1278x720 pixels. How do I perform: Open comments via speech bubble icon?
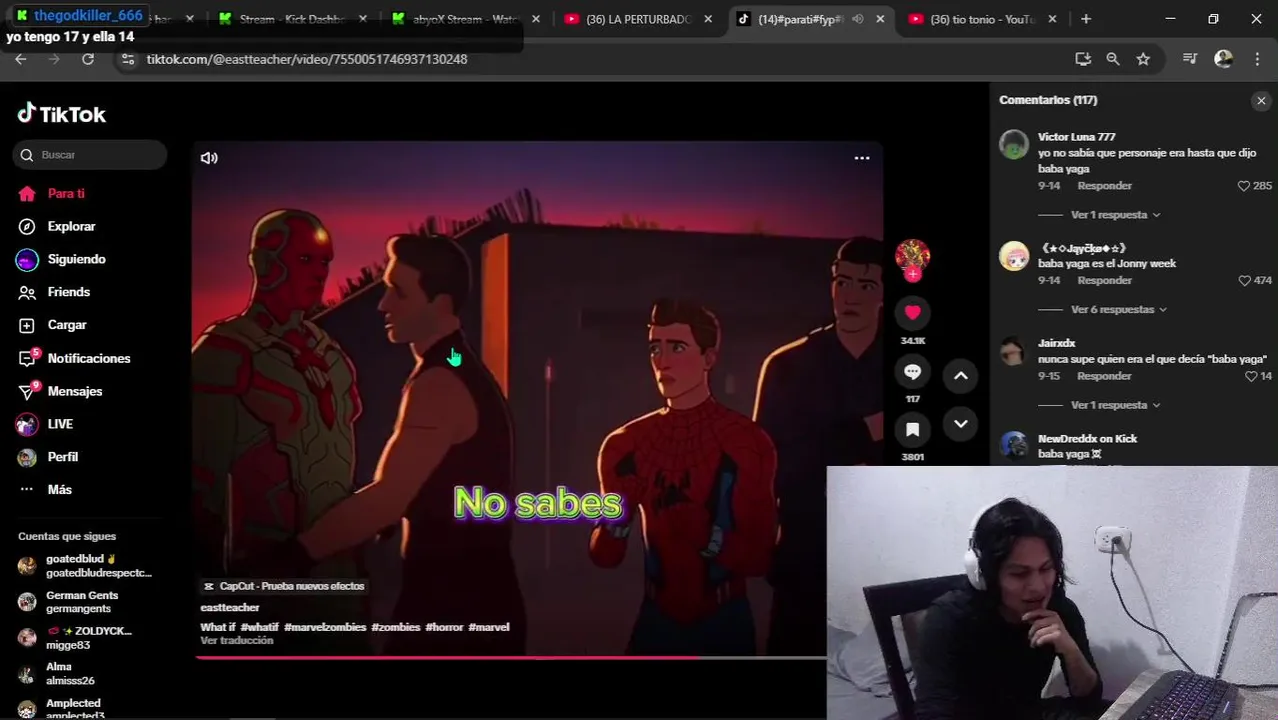[912, 372]
